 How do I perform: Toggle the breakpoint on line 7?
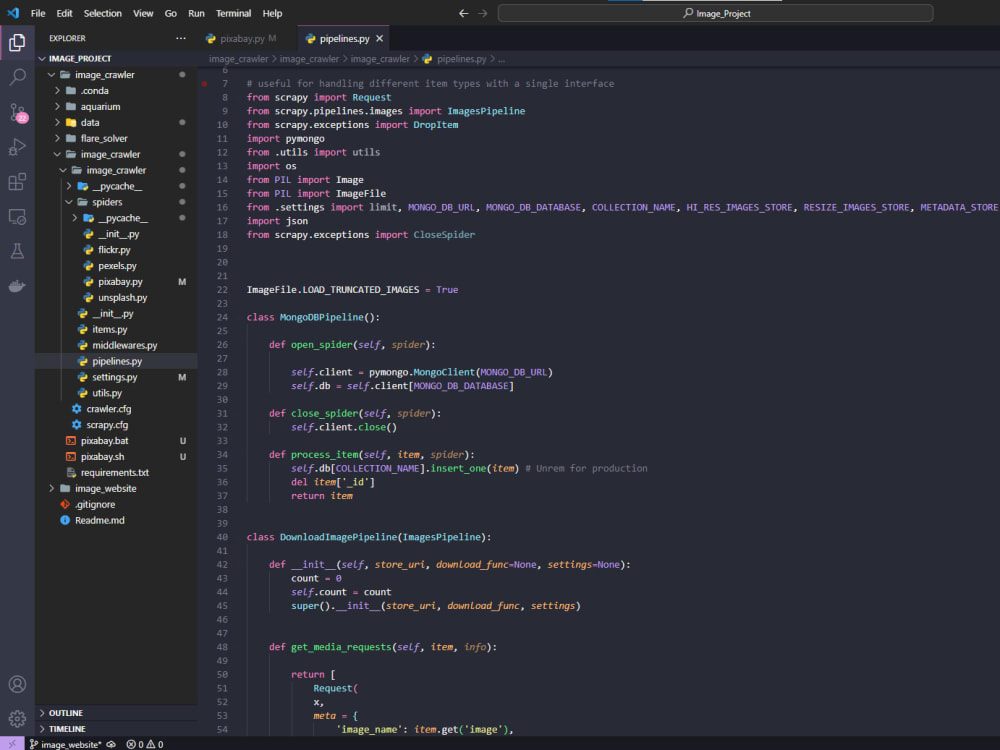tap(205, 84)
